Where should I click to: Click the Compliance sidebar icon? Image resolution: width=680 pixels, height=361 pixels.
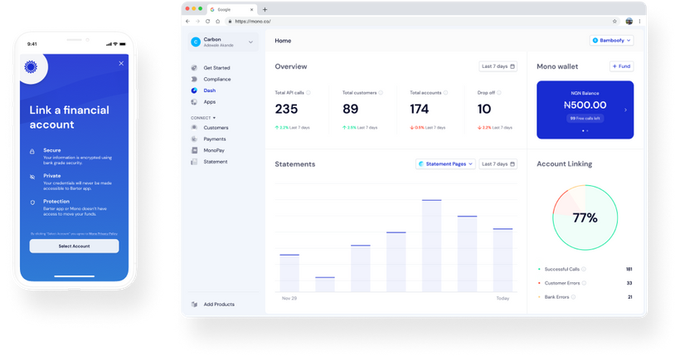click(x=194, y=79)
